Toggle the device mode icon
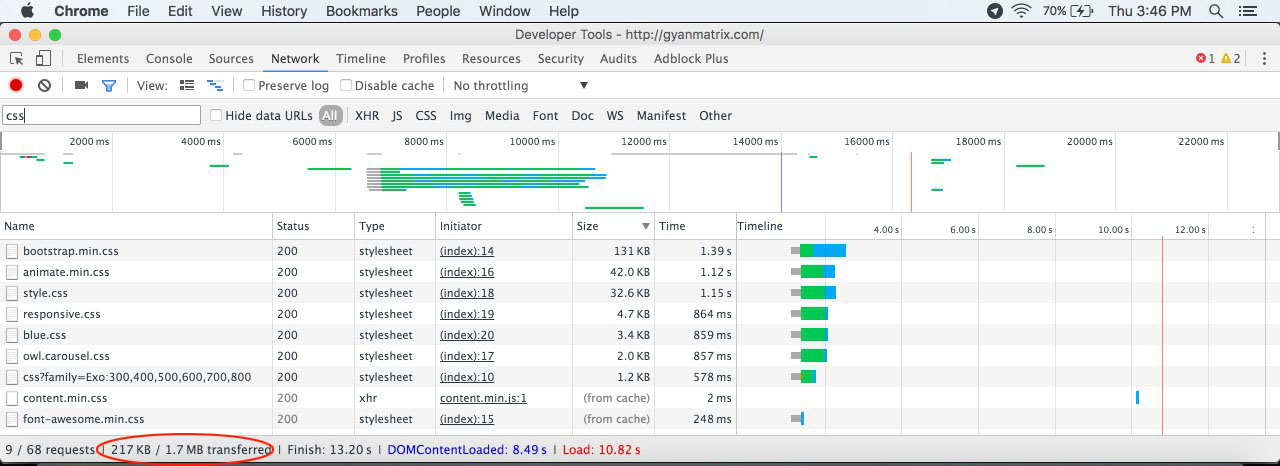1280x466 pixels. click(43, 59)
